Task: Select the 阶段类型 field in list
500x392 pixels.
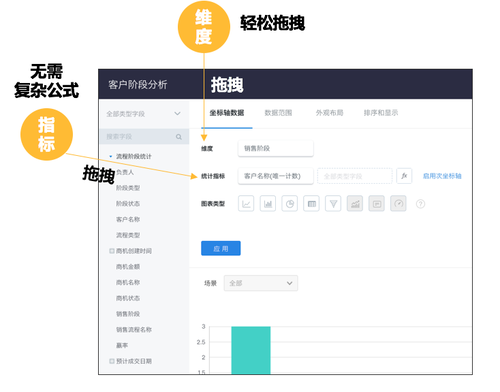Action: [128, 188]
